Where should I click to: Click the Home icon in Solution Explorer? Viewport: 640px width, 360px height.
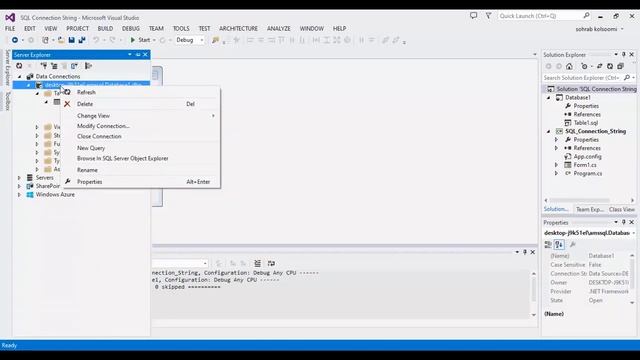coord(569,66)
